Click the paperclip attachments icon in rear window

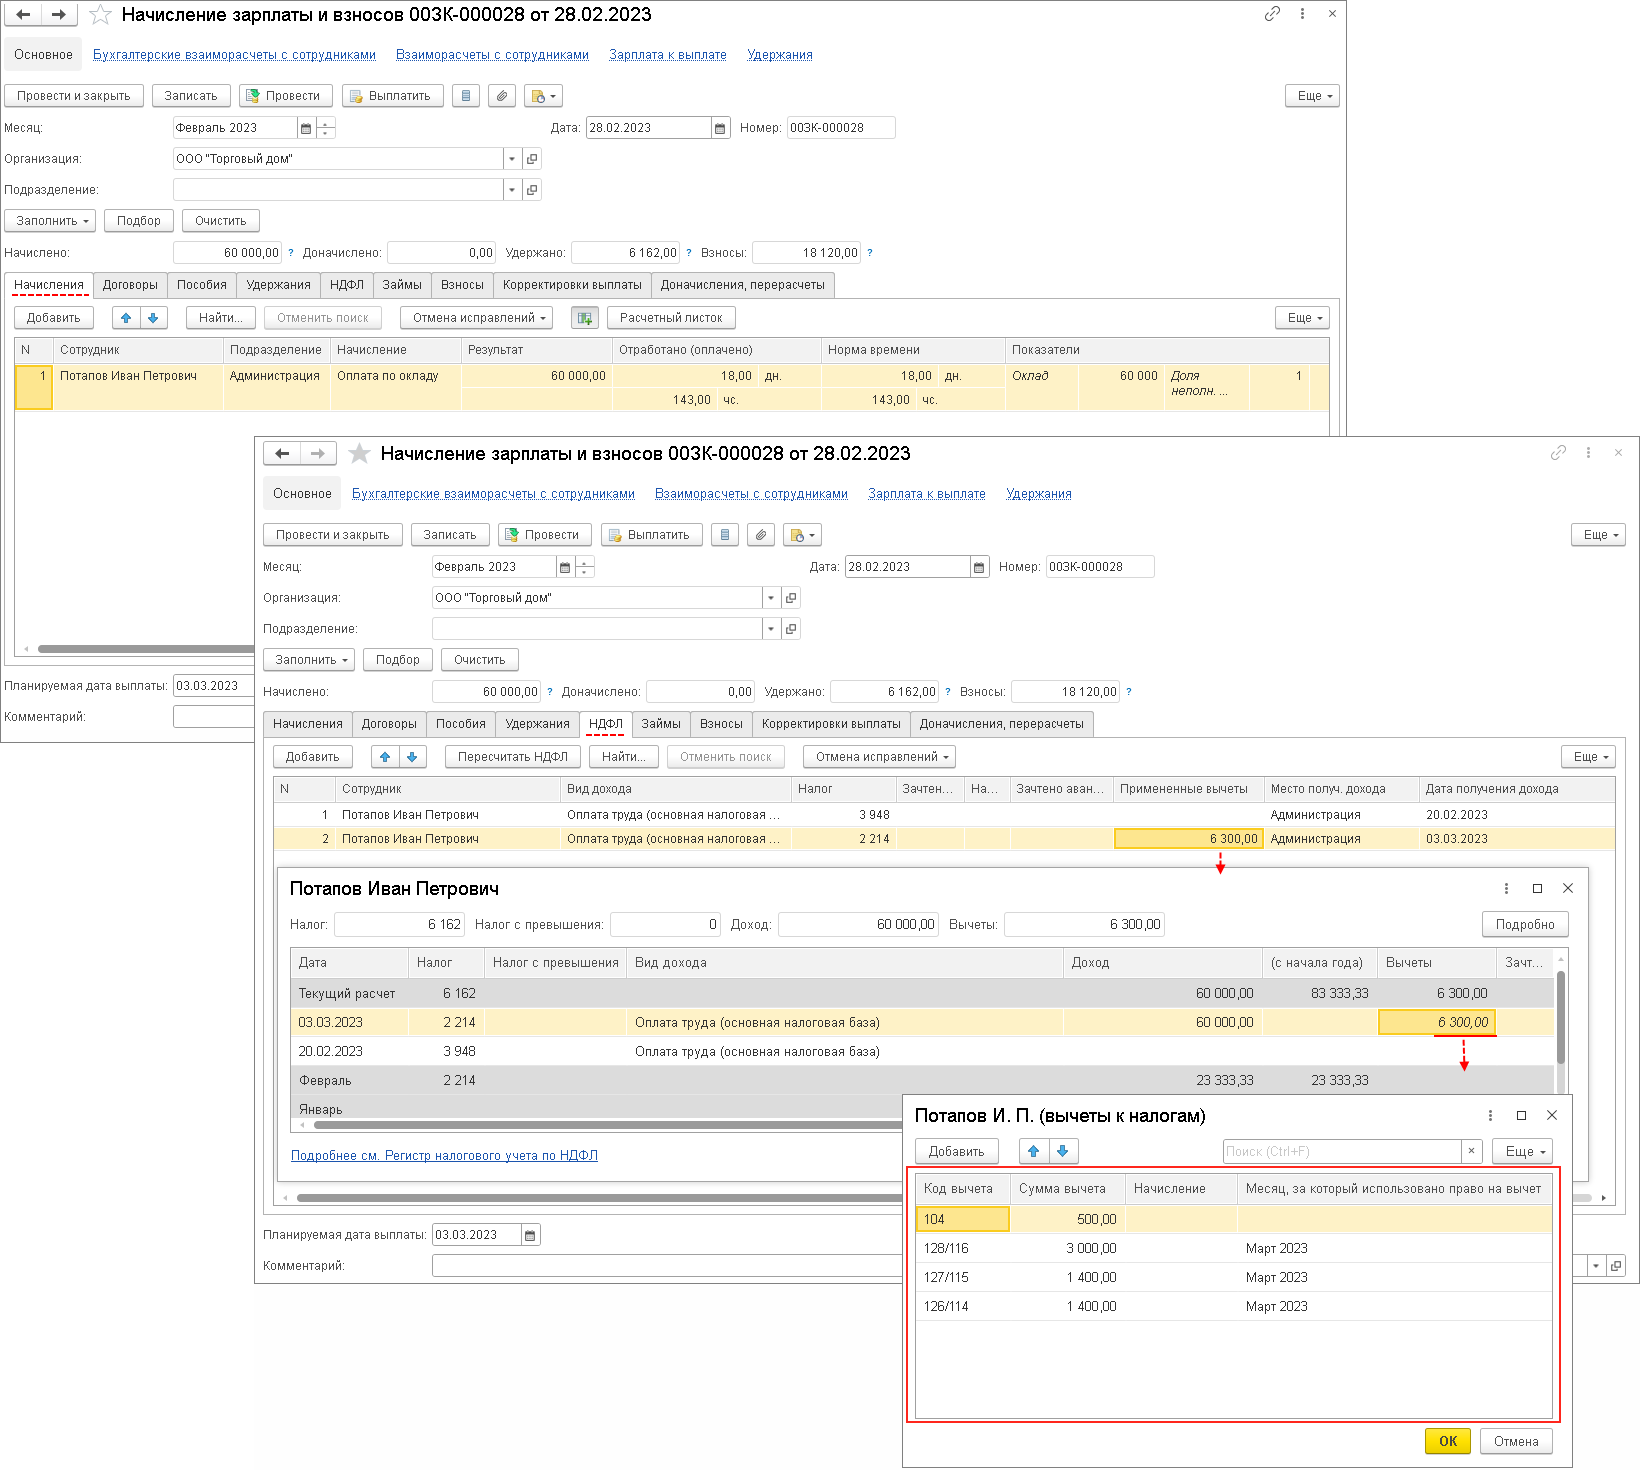502,96
